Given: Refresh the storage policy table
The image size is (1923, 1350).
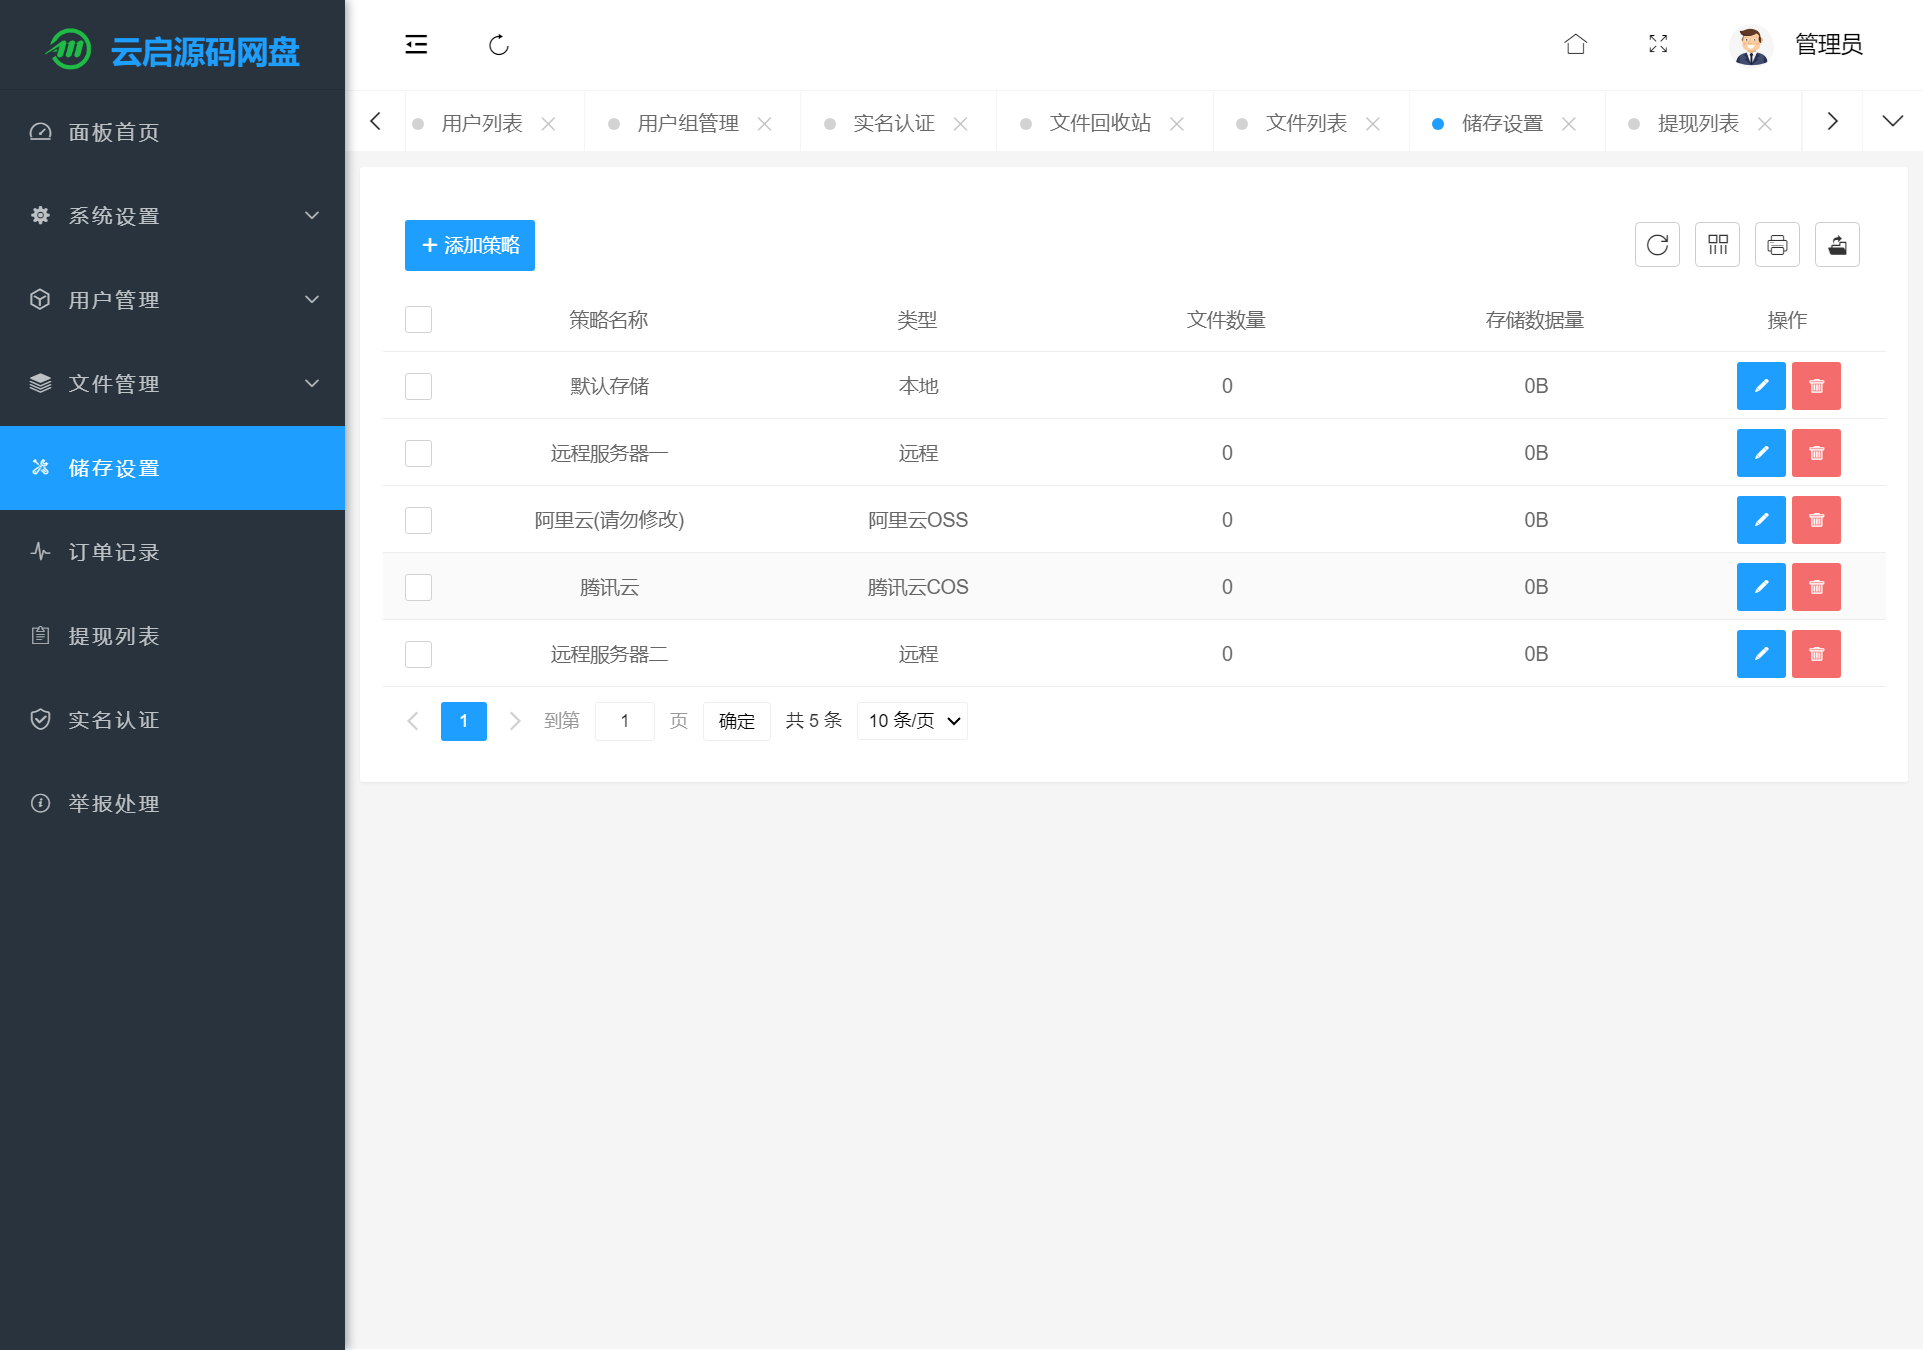Looking at the screenshot, I should pyautogui.click(x=1657, y=245).
